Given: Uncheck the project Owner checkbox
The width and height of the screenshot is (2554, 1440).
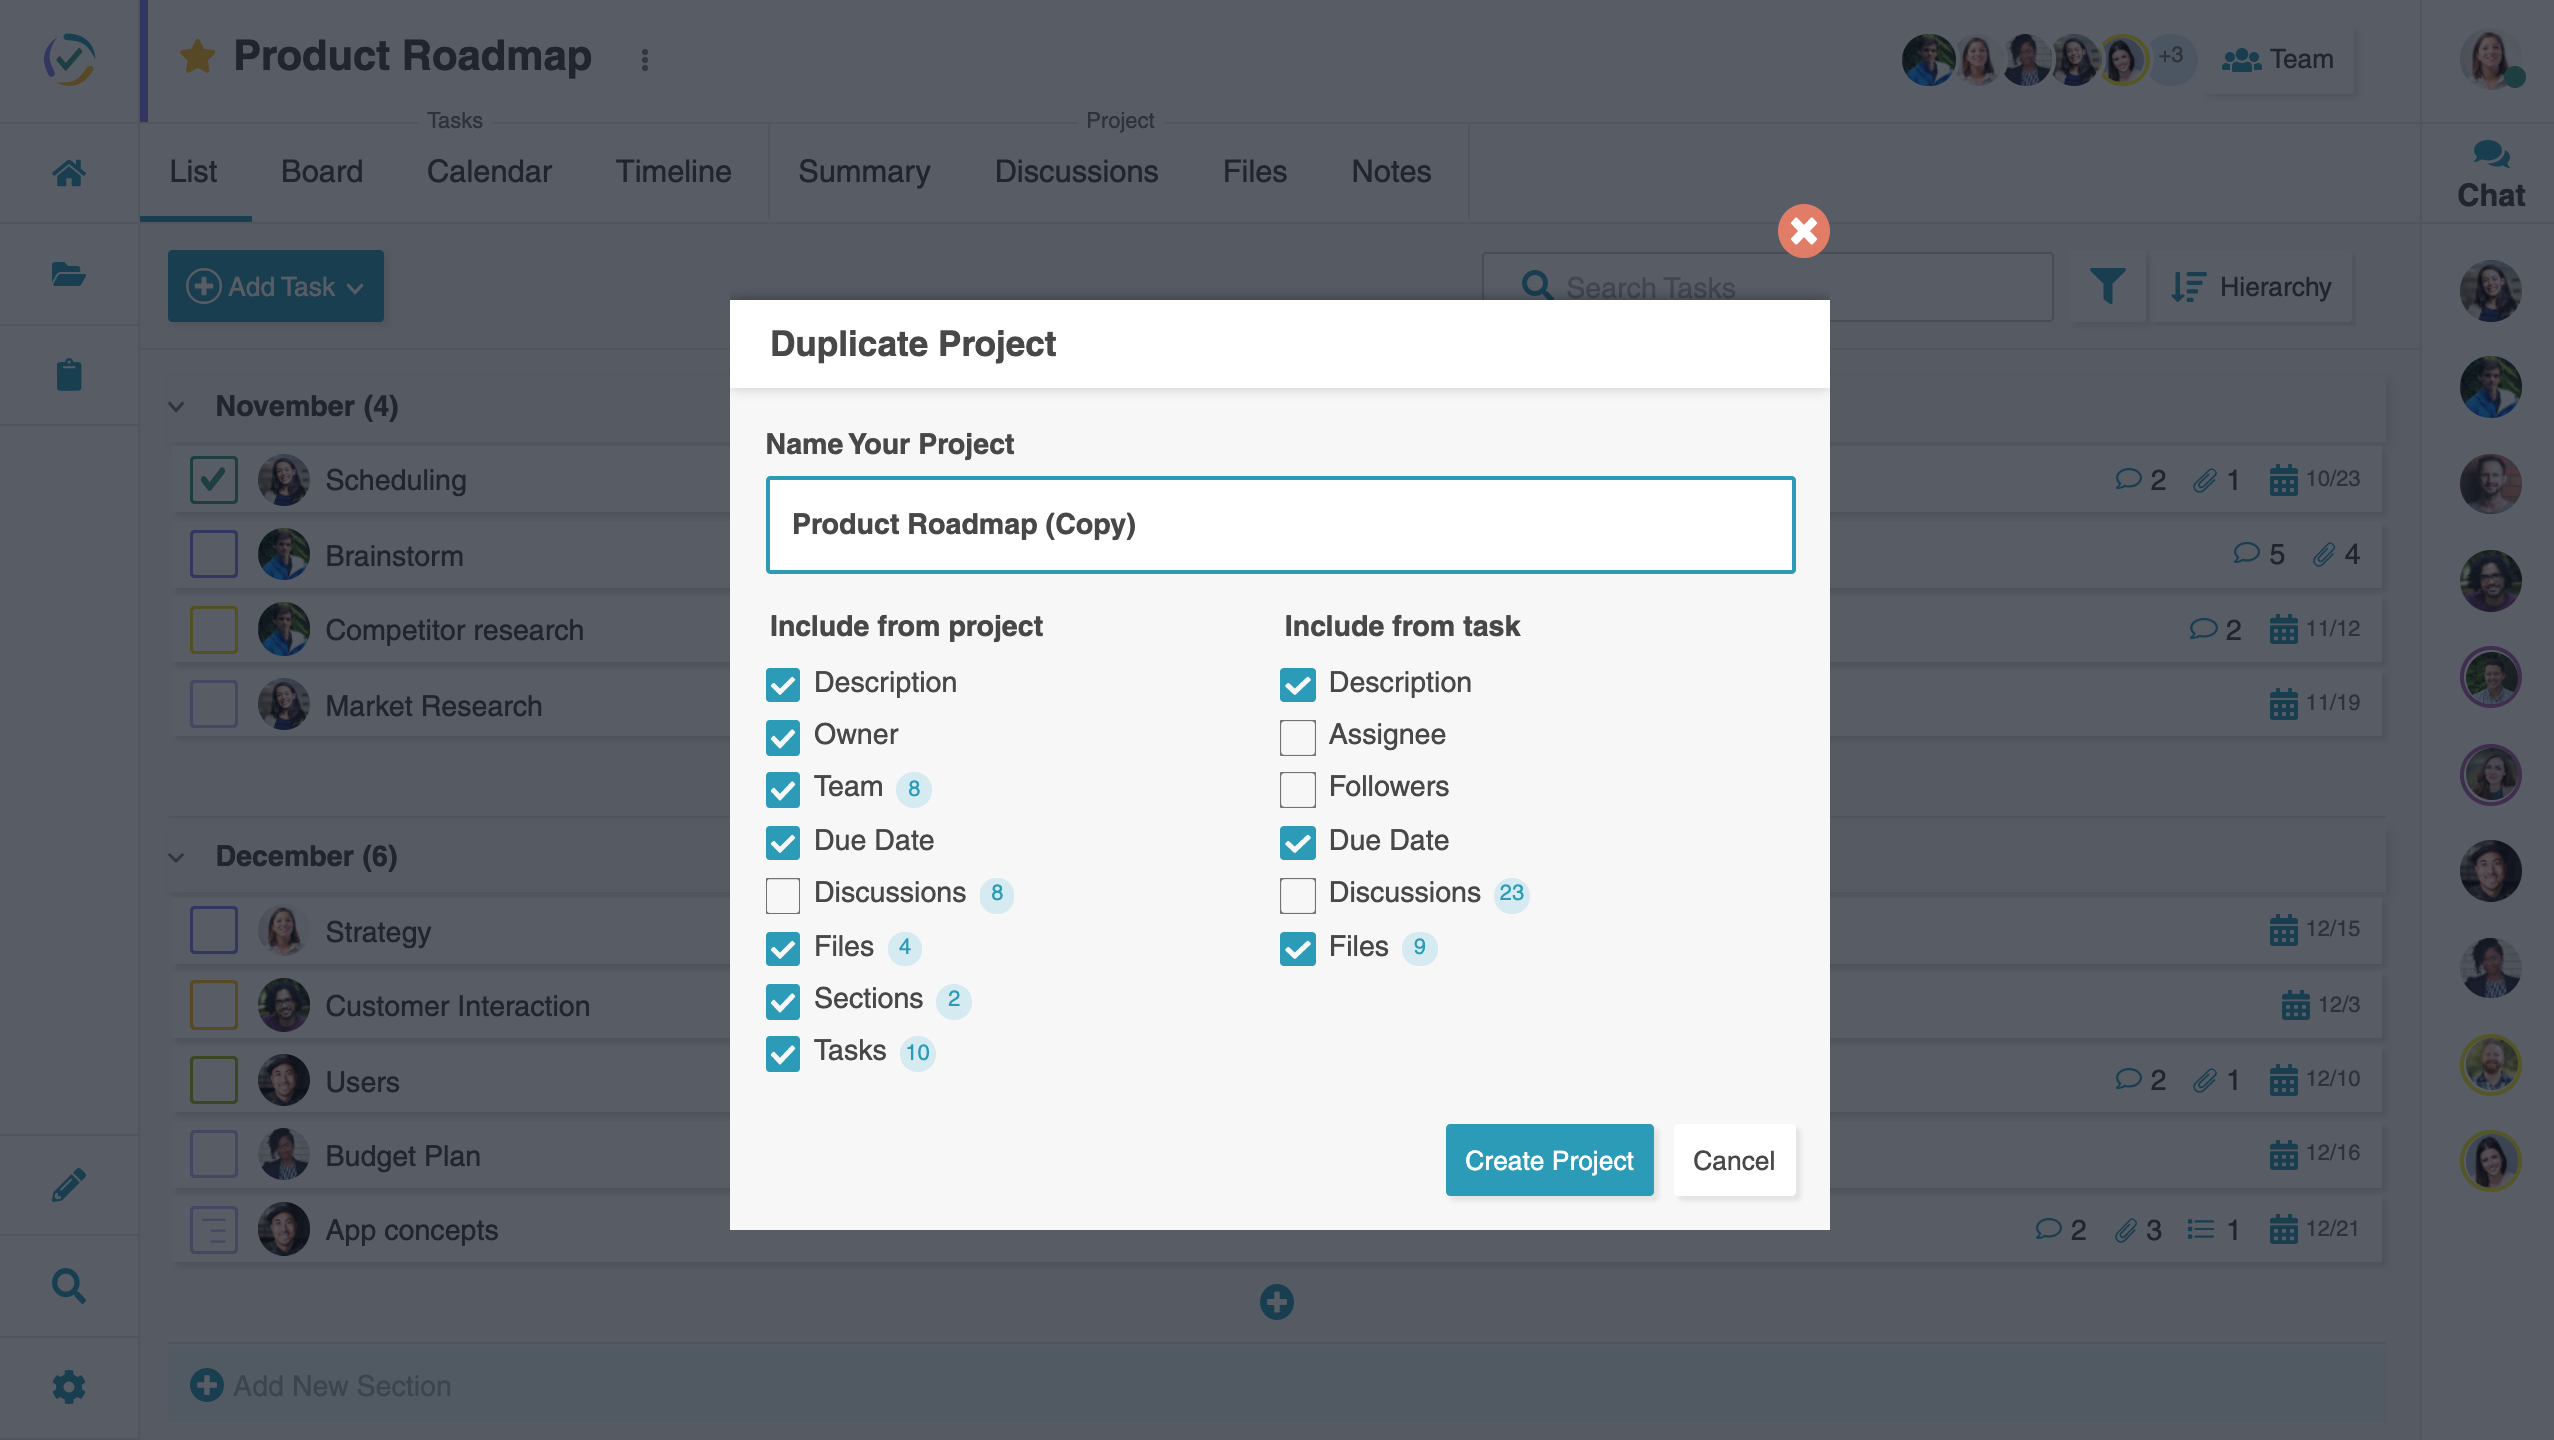Looking at the screenshot, I should (x=783, y=737).
